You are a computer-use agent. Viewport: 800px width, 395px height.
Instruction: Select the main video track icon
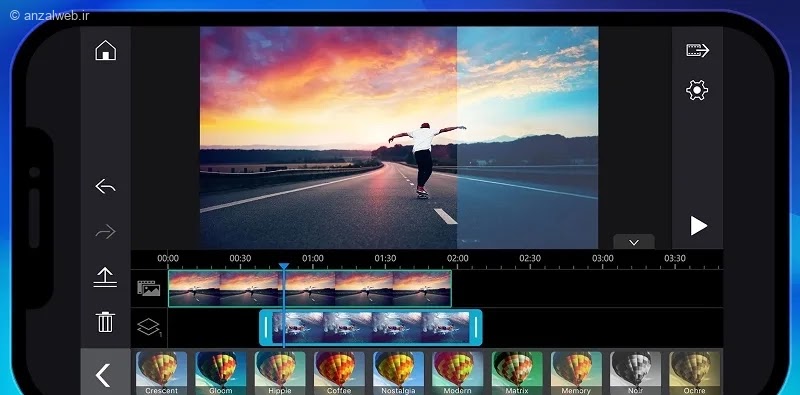coord(148,288)
